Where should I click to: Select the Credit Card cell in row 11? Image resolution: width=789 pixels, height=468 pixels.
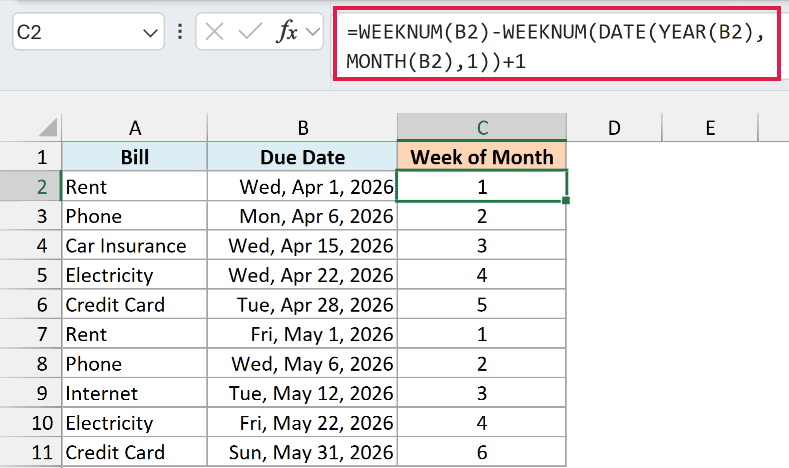pos(134,452)
